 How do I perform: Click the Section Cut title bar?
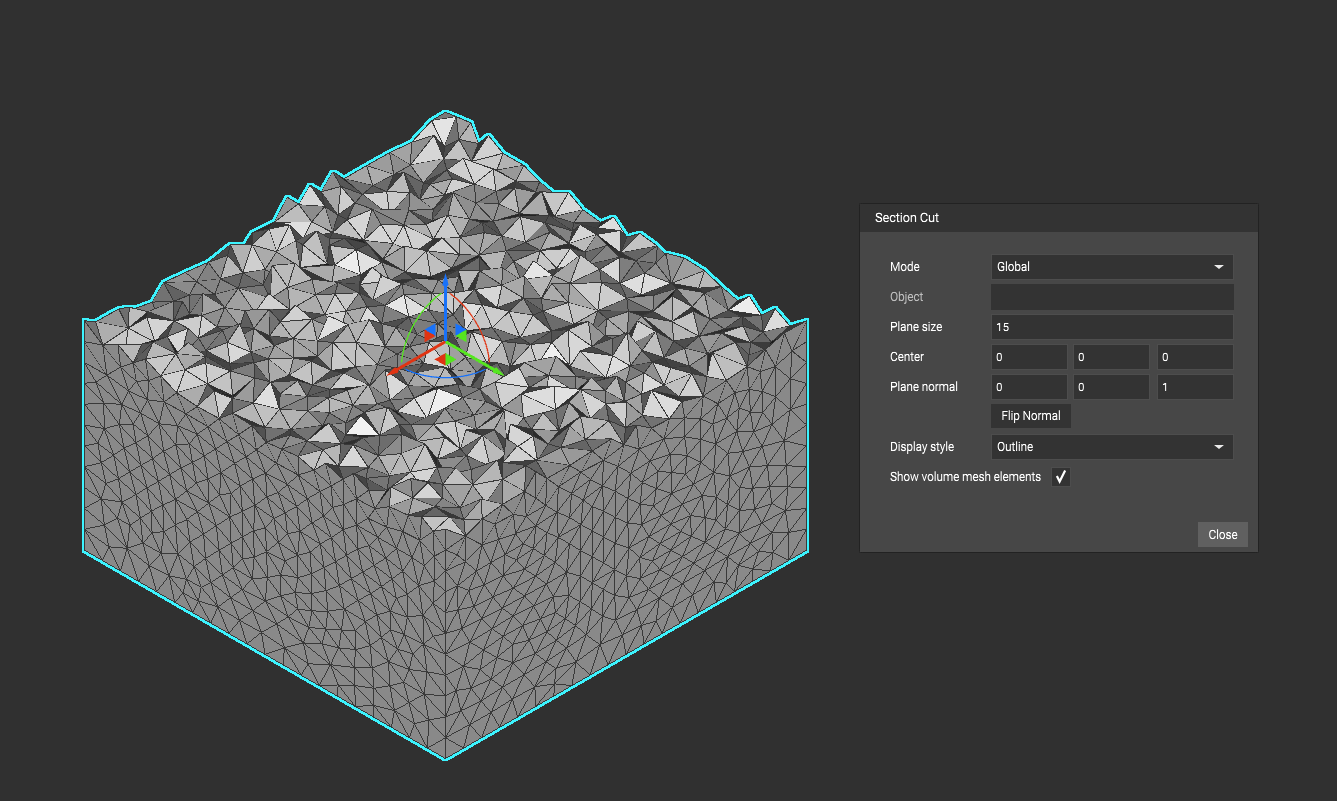click(1058, 217)
